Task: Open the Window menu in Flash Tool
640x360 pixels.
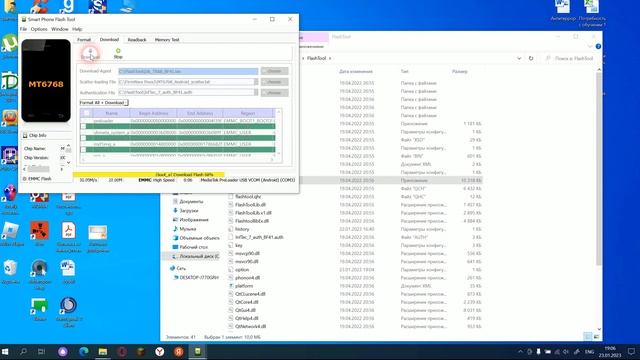Action: click(x=60, y=29)
